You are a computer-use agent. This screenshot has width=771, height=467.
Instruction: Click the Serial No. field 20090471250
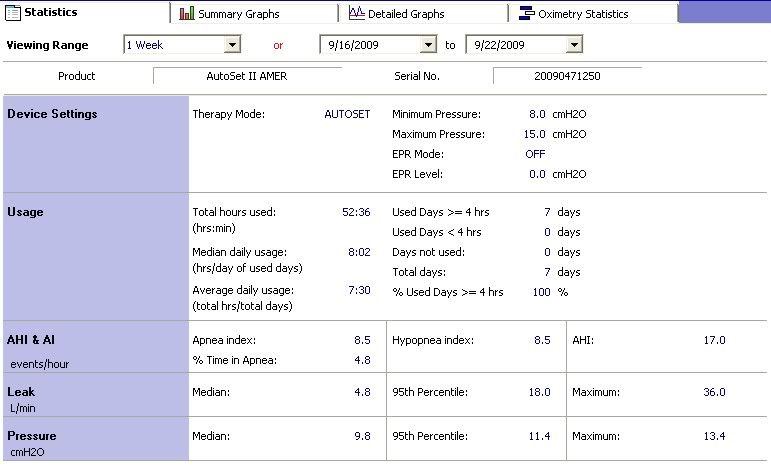567,76
